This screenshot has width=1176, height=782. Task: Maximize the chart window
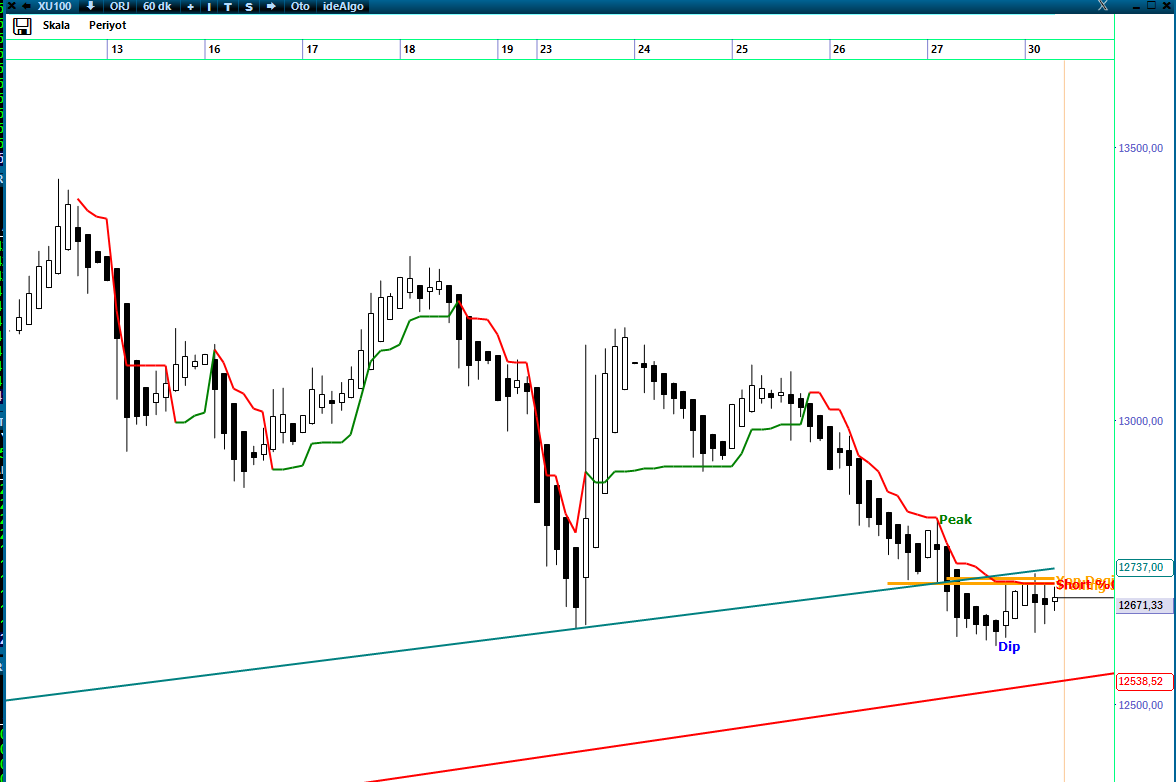coord(1152,5)
